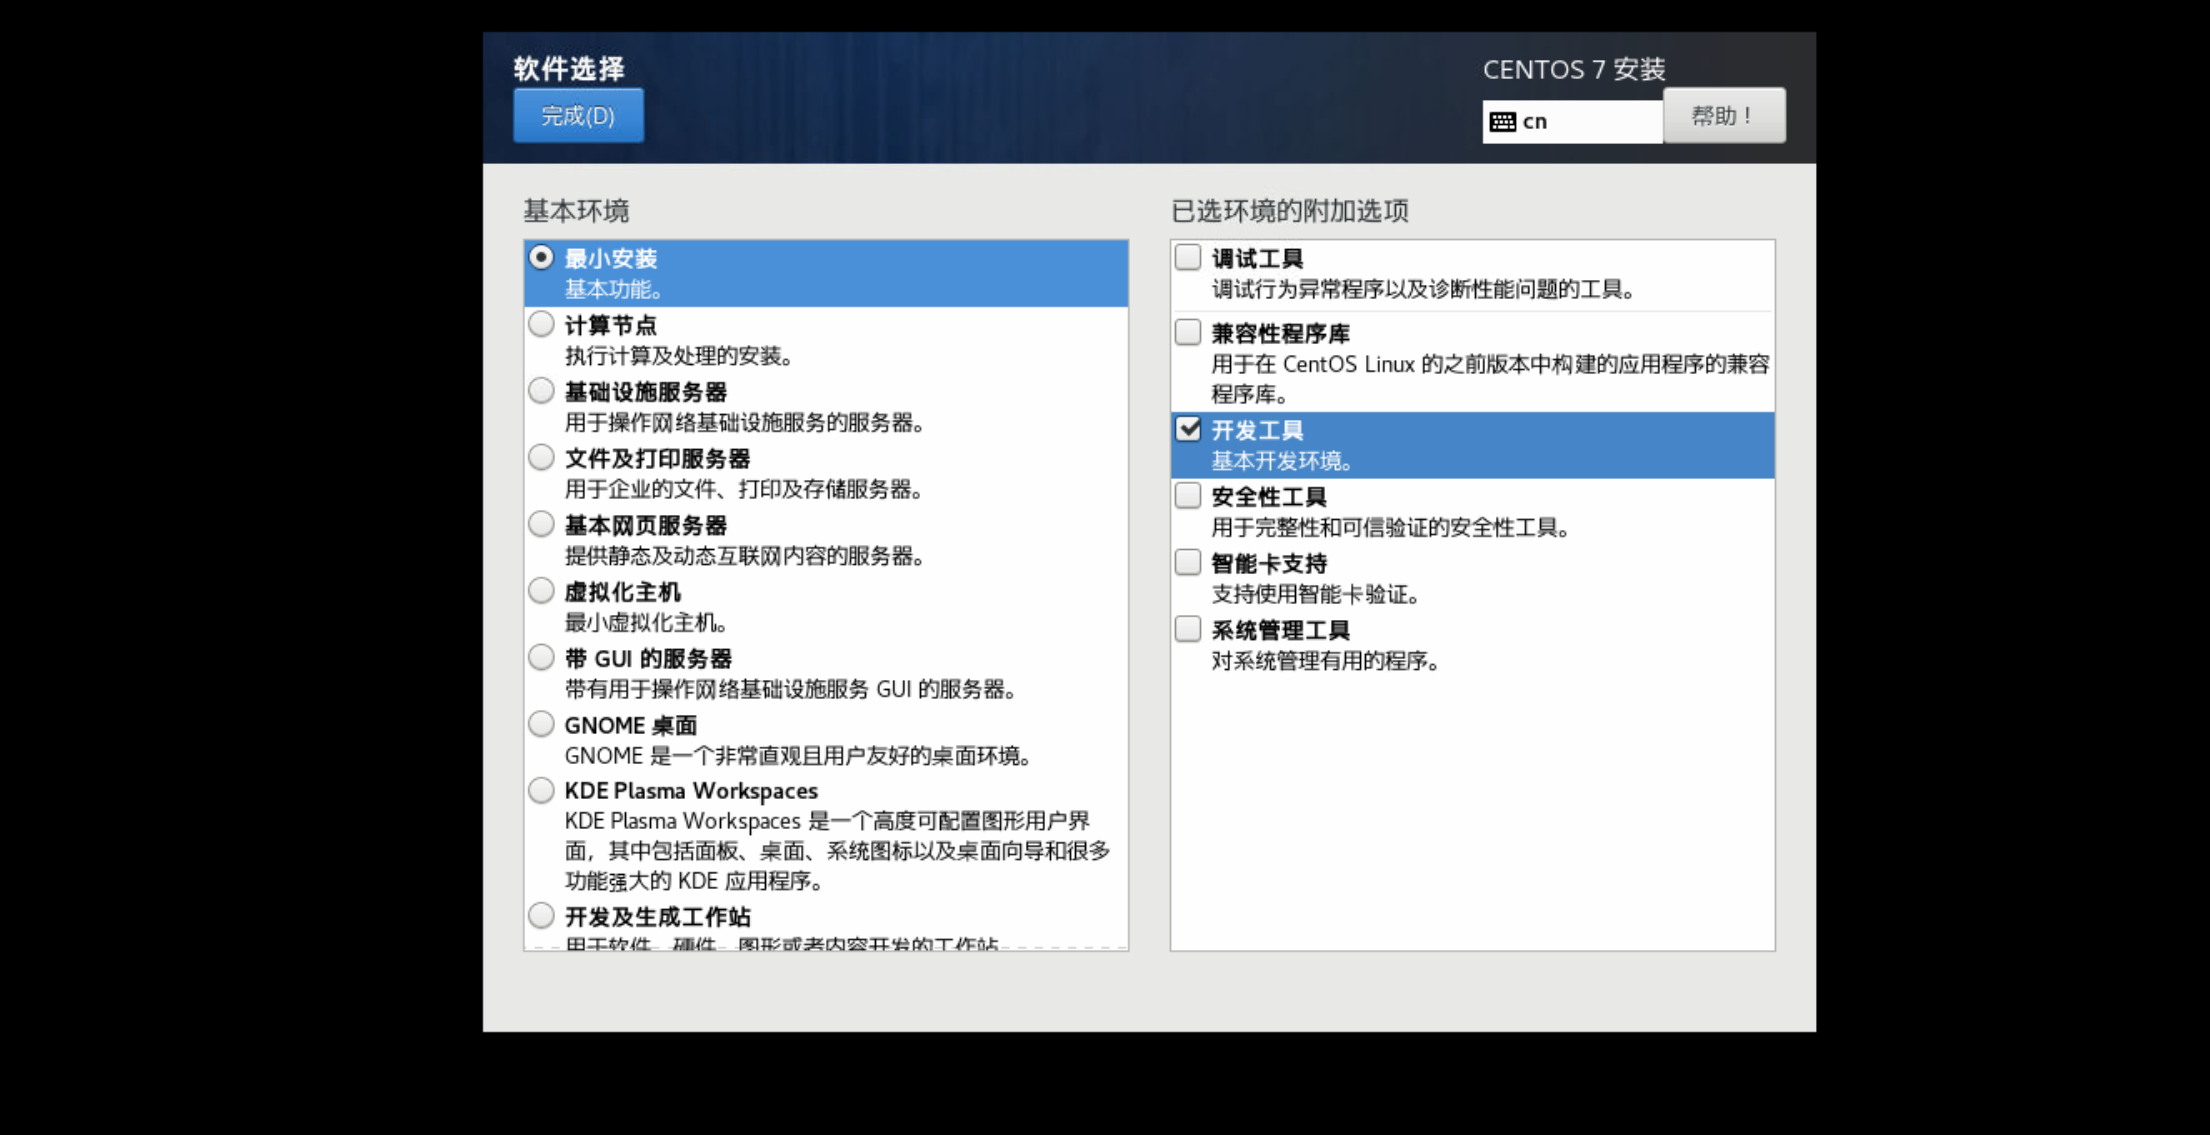The image size is (2210, 1135).
Task: Select 带 GUI 的服务器 radio button
Action: click(541, 657)
